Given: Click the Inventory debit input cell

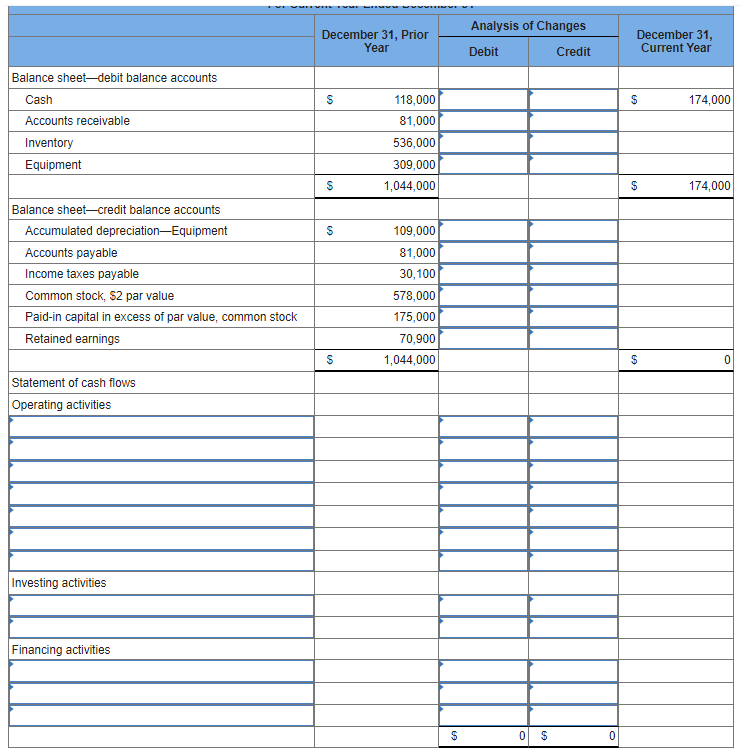Looking at the screenshot, I should (483, 143).
